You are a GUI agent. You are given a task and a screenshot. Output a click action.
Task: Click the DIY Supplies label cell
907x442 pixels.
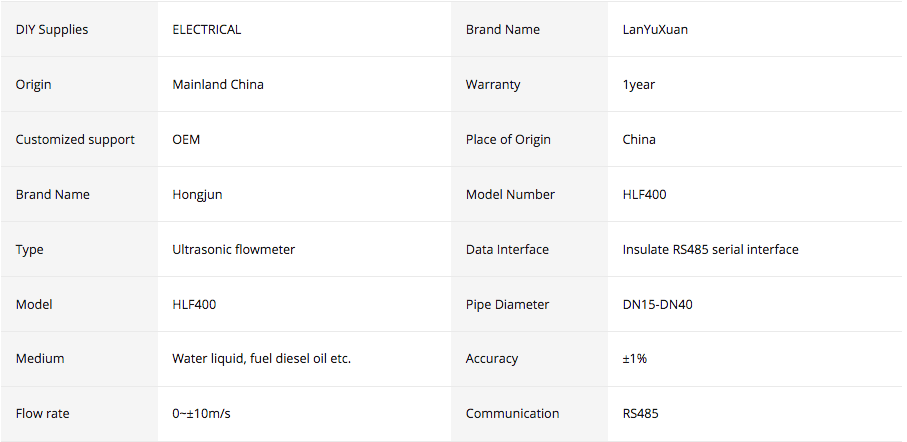click(52, 30)
